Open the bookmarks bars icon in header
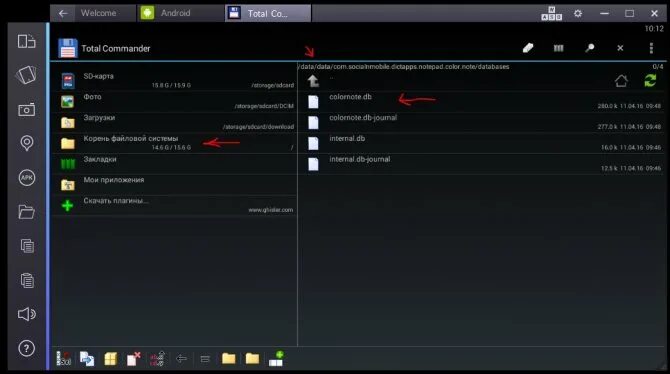Screen dimensions: 670x374 (558, 48)
